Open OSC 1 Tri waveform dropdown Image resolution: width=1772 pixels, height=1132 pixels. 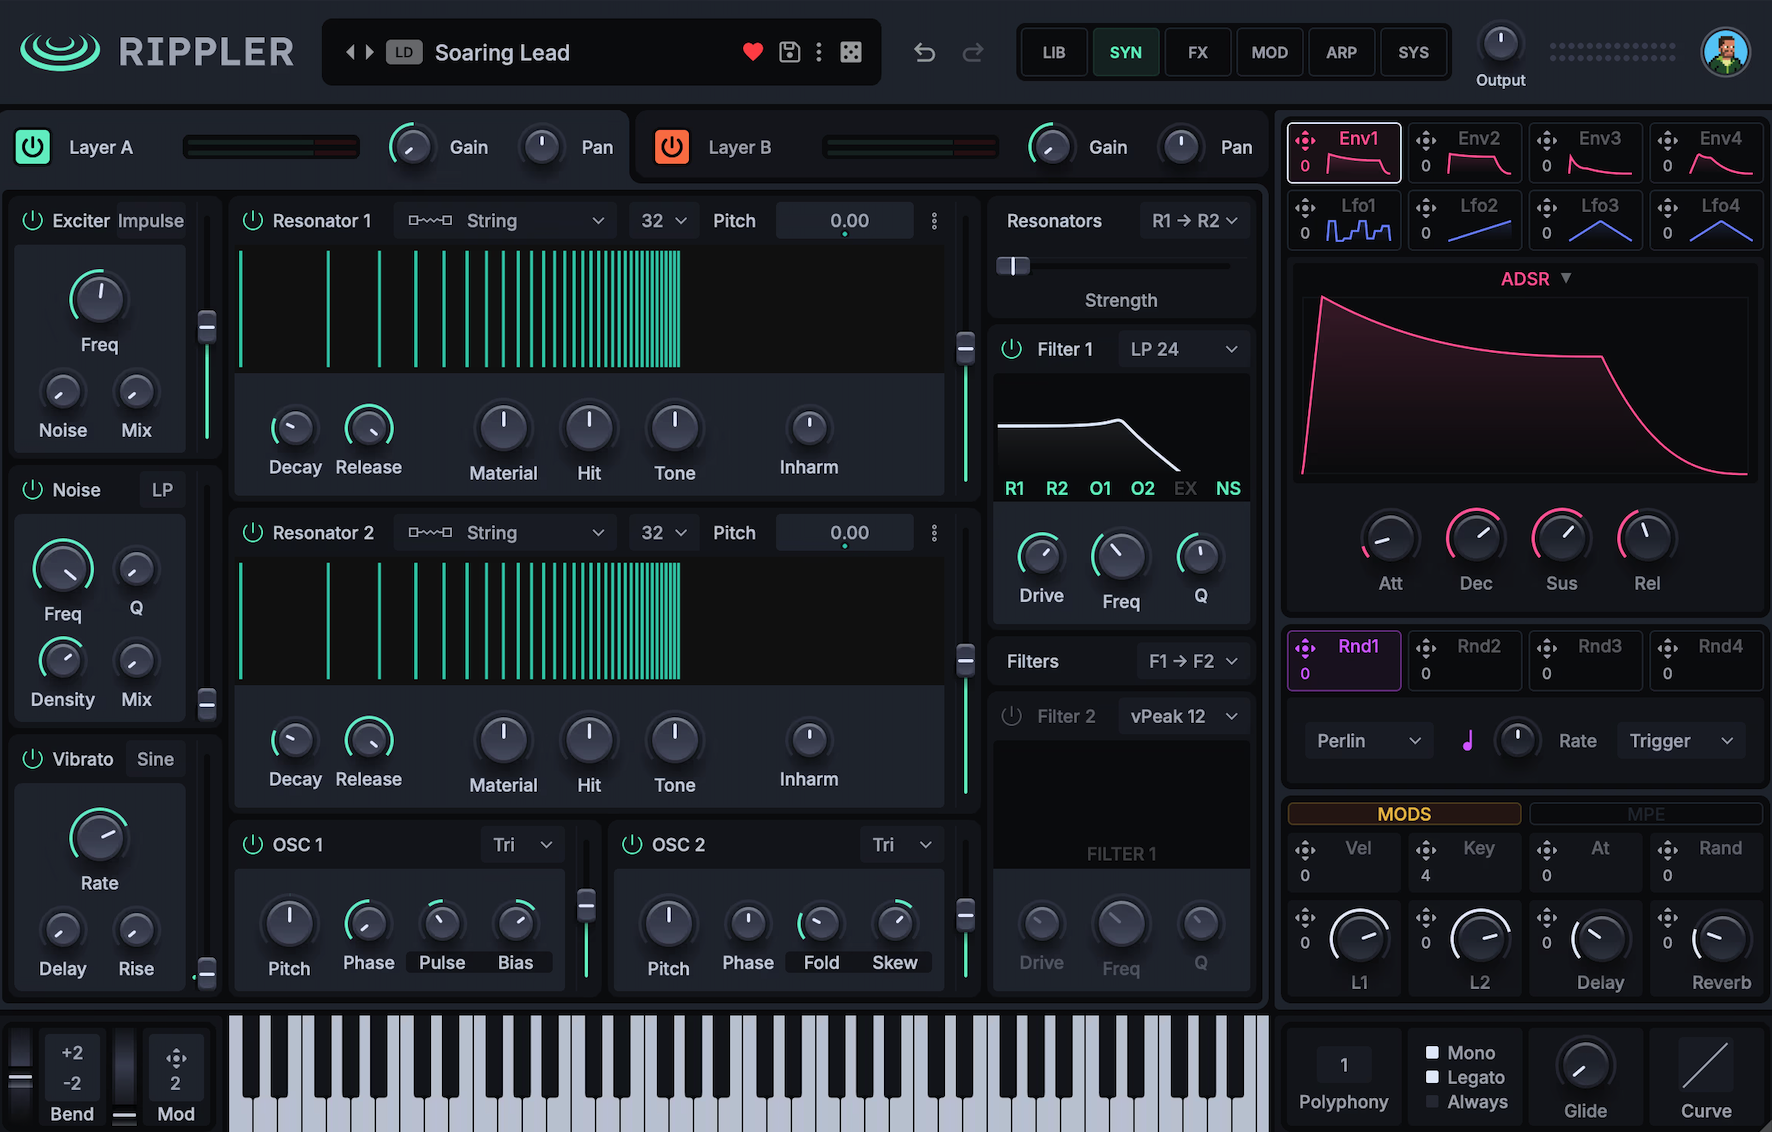point(523,845)
